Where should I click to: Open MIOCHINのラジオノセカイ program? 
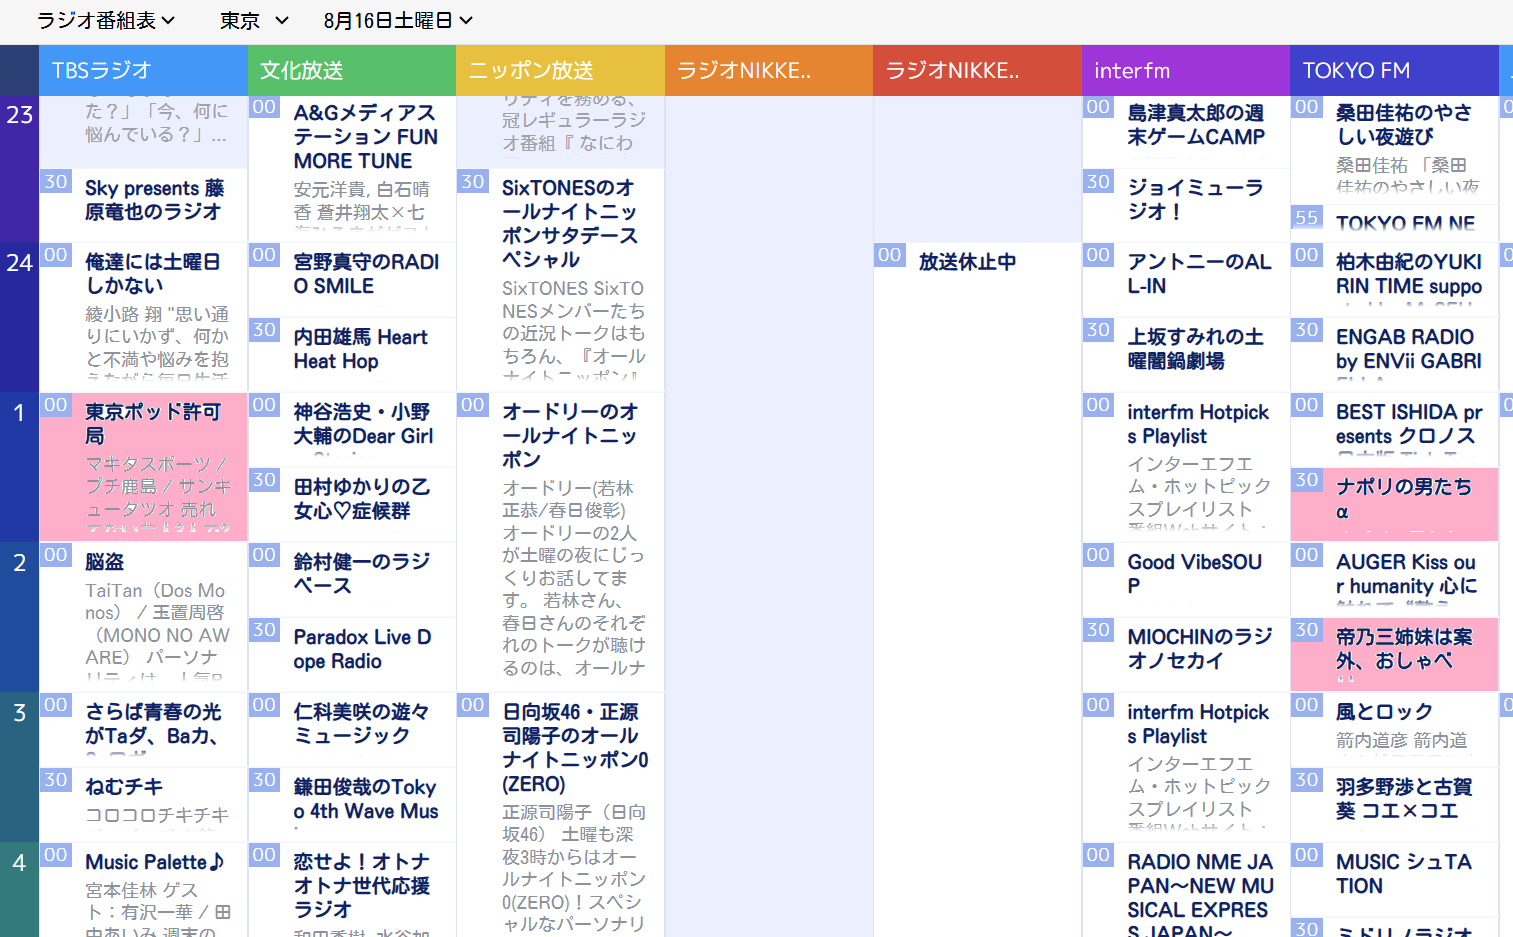pos(1185,655)
